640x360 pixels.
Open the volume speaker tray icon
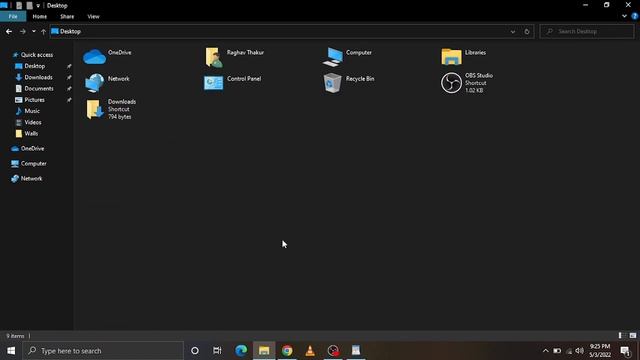[x=579, y=351]
